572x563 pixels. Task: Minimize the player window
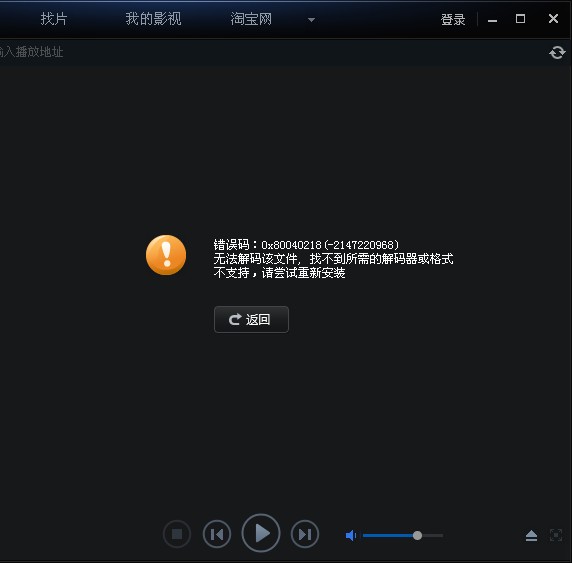tap(492, 21)
